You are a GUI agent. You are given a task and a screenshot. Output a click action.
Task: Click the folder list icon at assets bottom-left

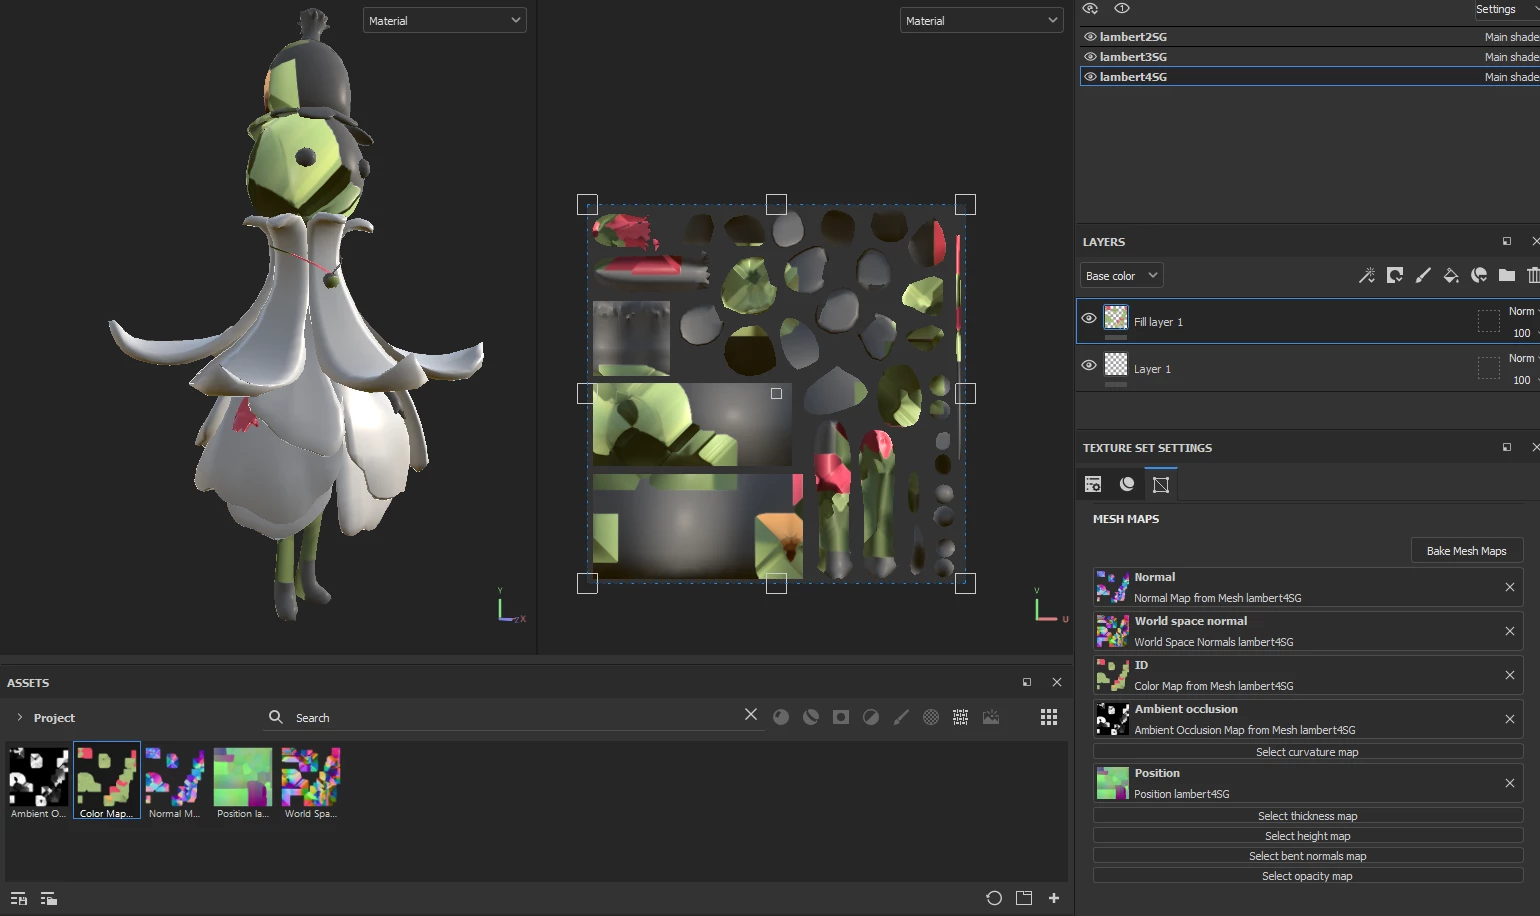click(x=48, y=899)
